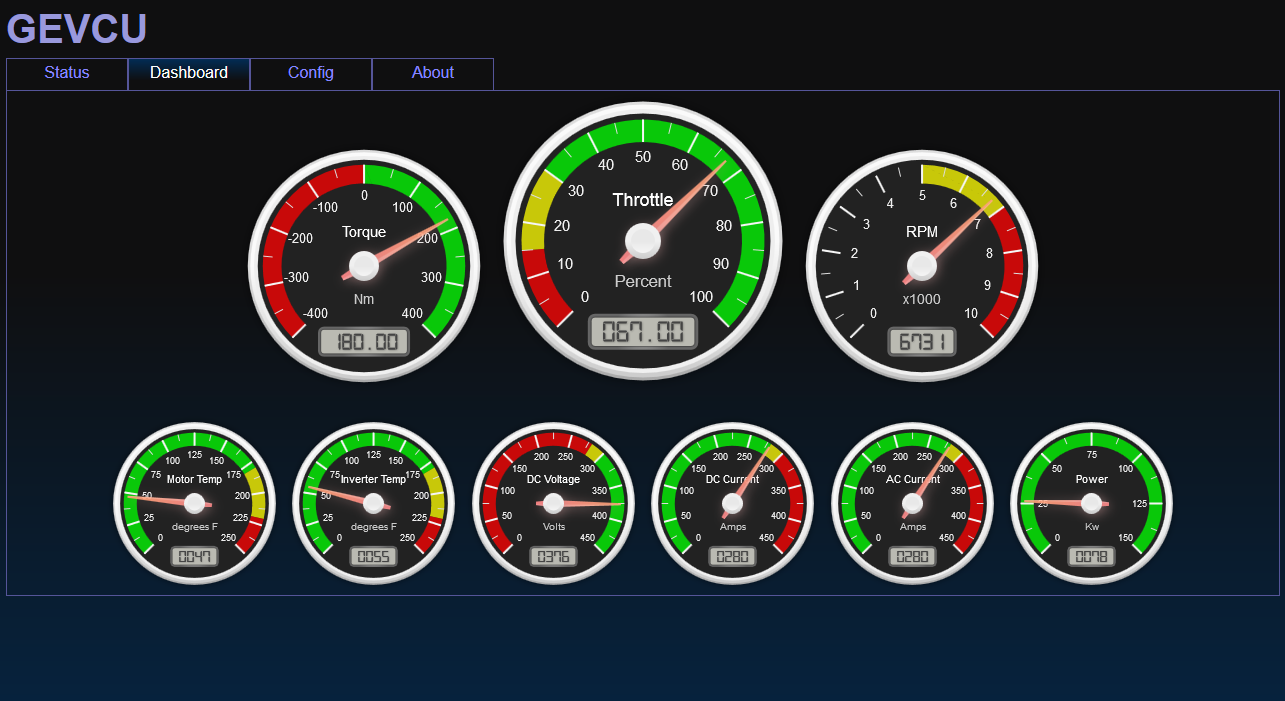Click the Power readout showing 0078
Image resolution: width=1285 pixels, height=701 pixels.
click(1091, 556)
